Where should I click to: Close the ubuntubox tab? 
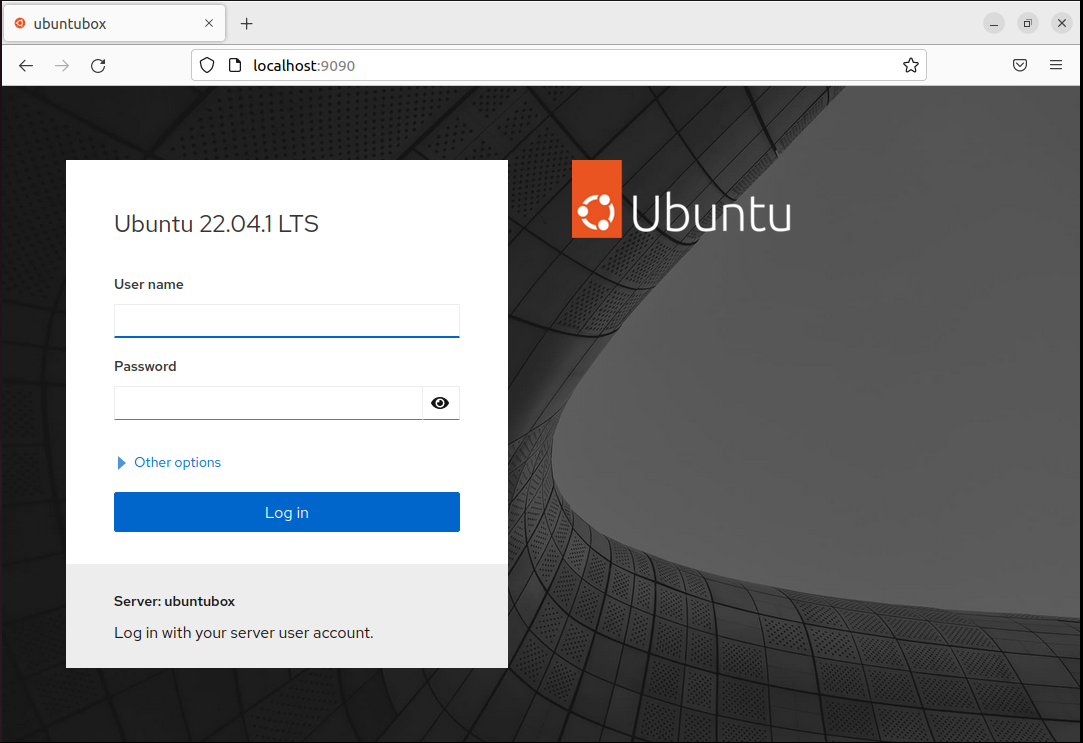coord(209,23)
